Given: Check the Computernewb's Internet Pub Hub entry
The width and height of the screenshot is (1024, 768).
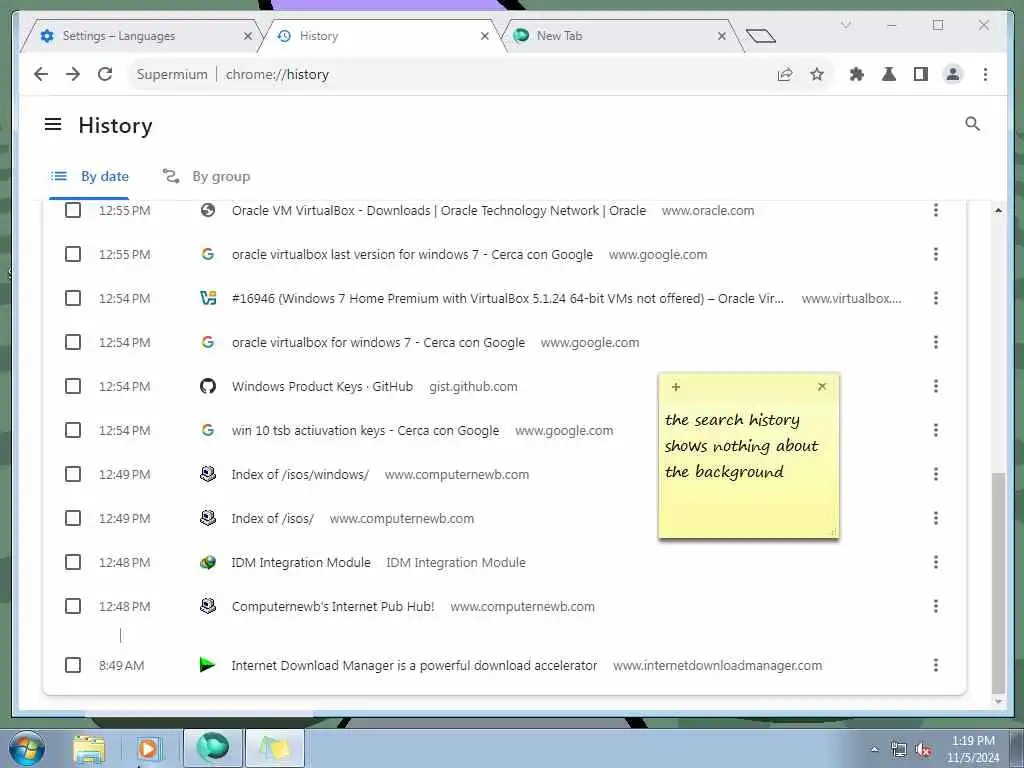Looking at the screenshot, I should click(x=73, y=606).
